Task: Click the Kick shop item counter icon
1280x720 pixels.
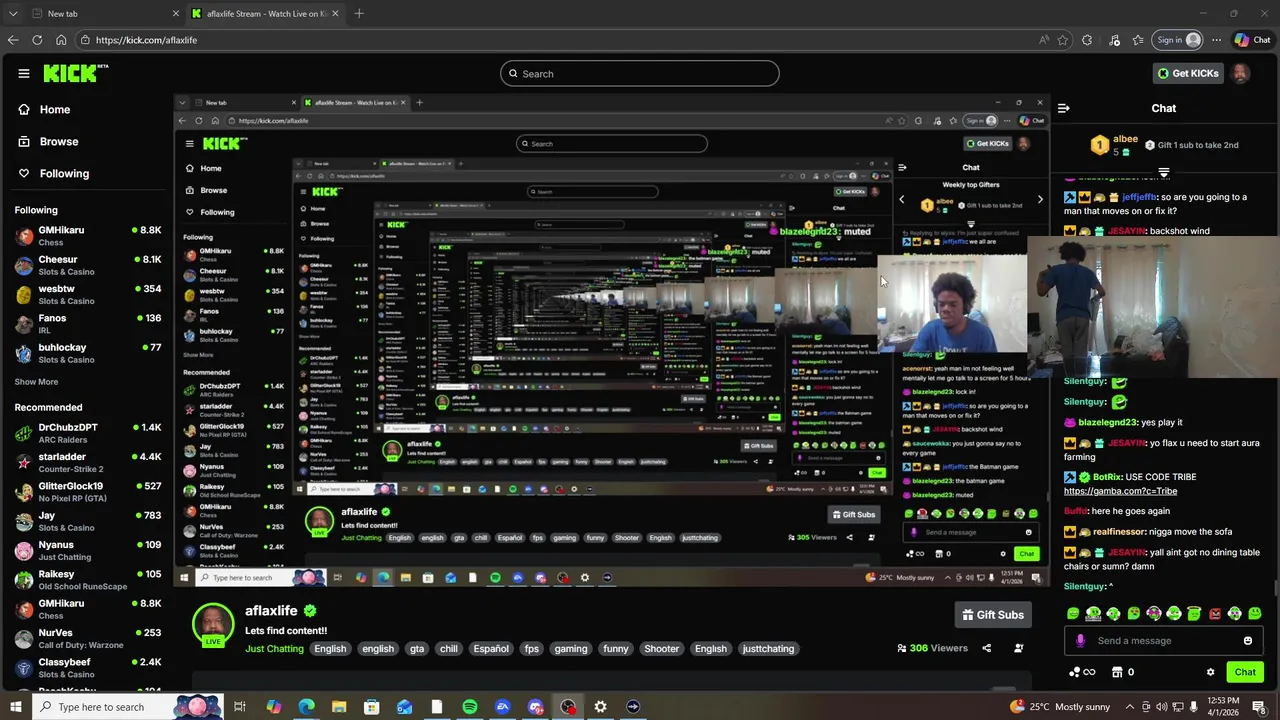Action: coord(1124,672)
